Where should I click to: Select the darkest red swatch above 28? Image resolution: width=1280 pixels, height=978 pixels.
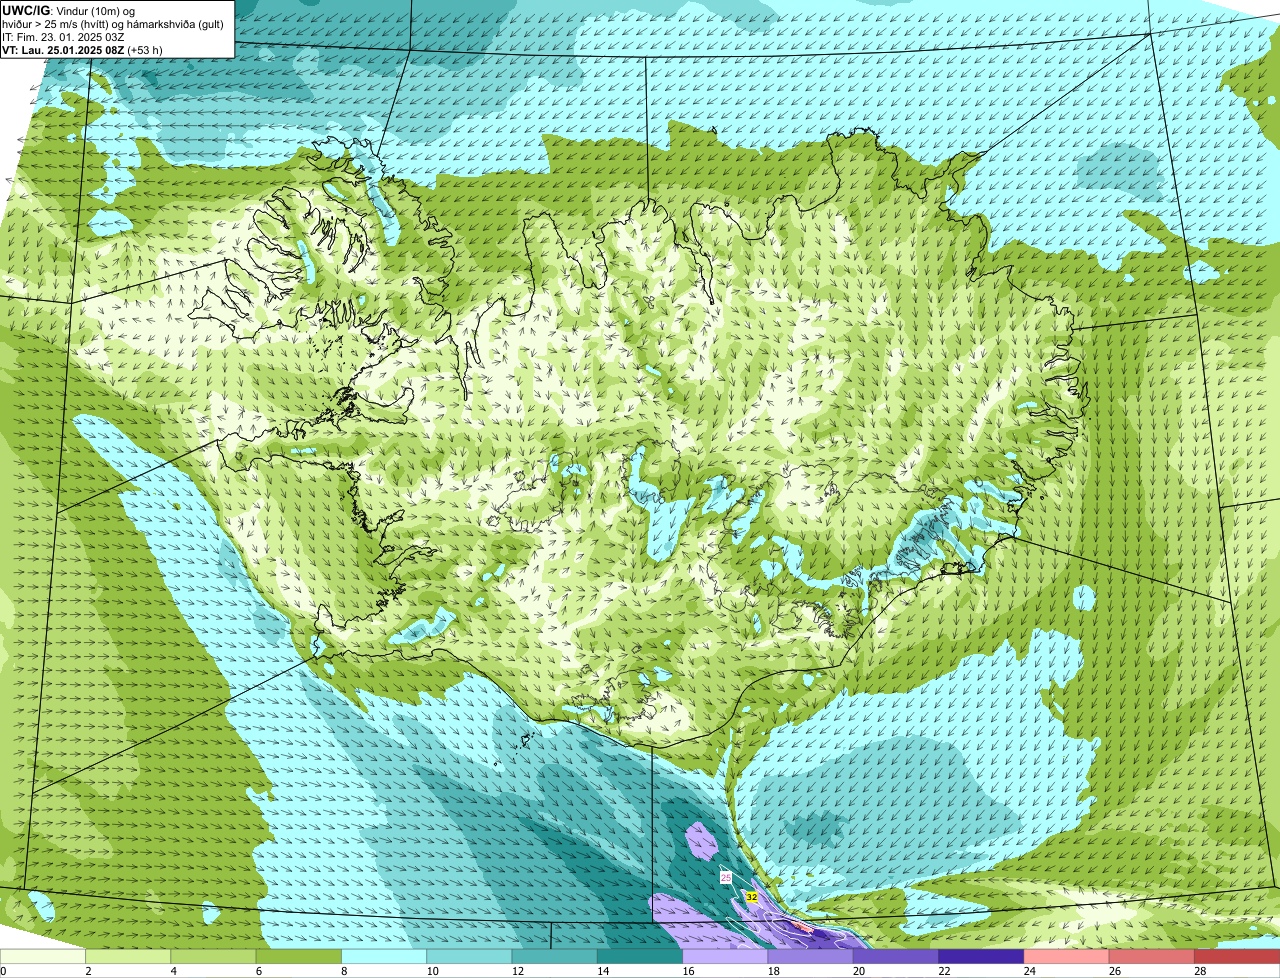point(1237,957)
